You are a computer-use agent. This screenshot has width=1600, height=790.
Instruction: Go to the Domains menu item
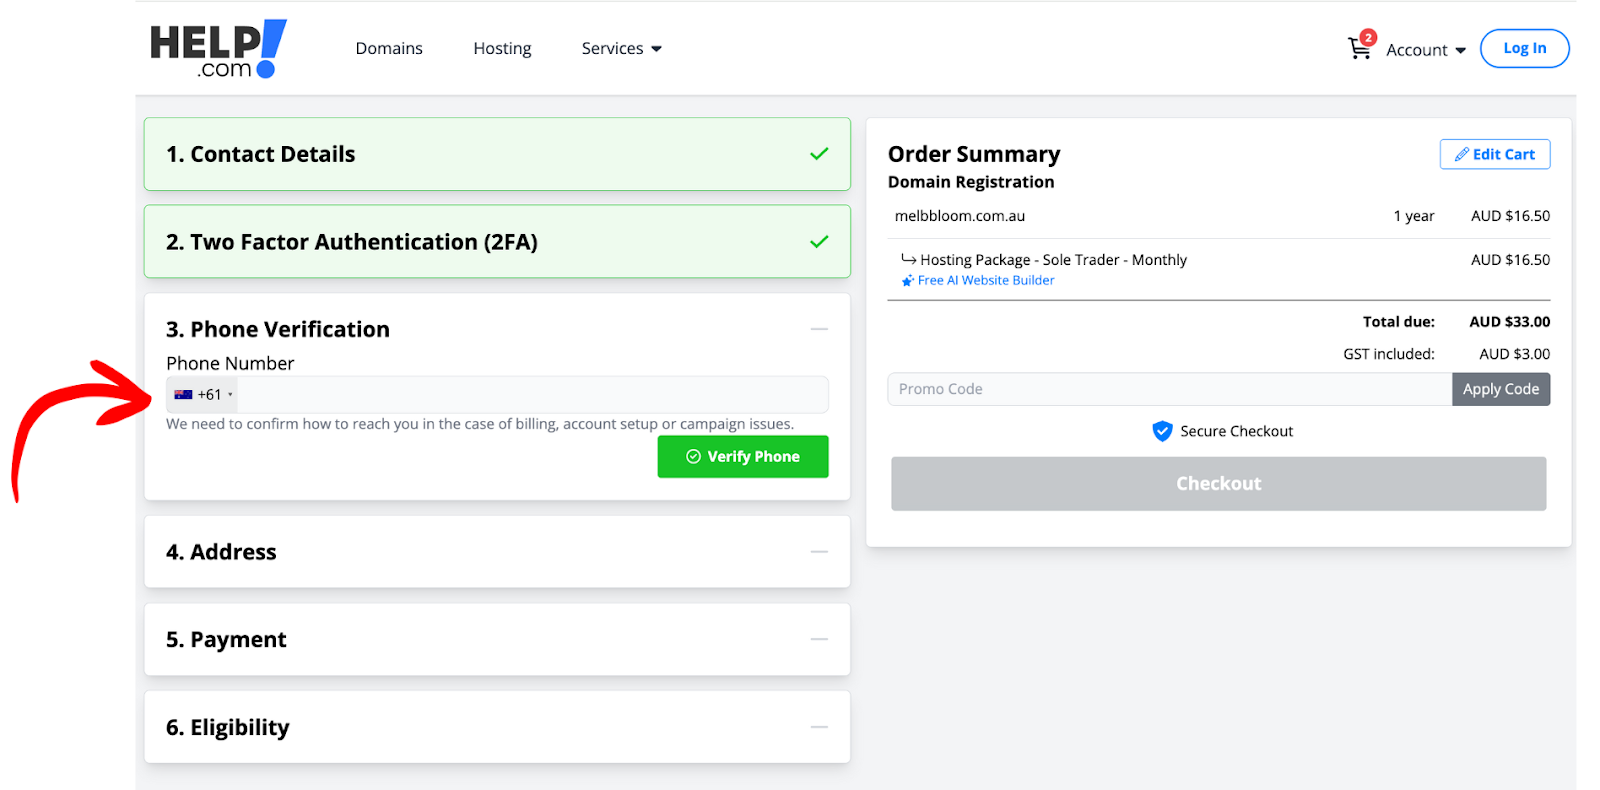click(x=389, y=49)
